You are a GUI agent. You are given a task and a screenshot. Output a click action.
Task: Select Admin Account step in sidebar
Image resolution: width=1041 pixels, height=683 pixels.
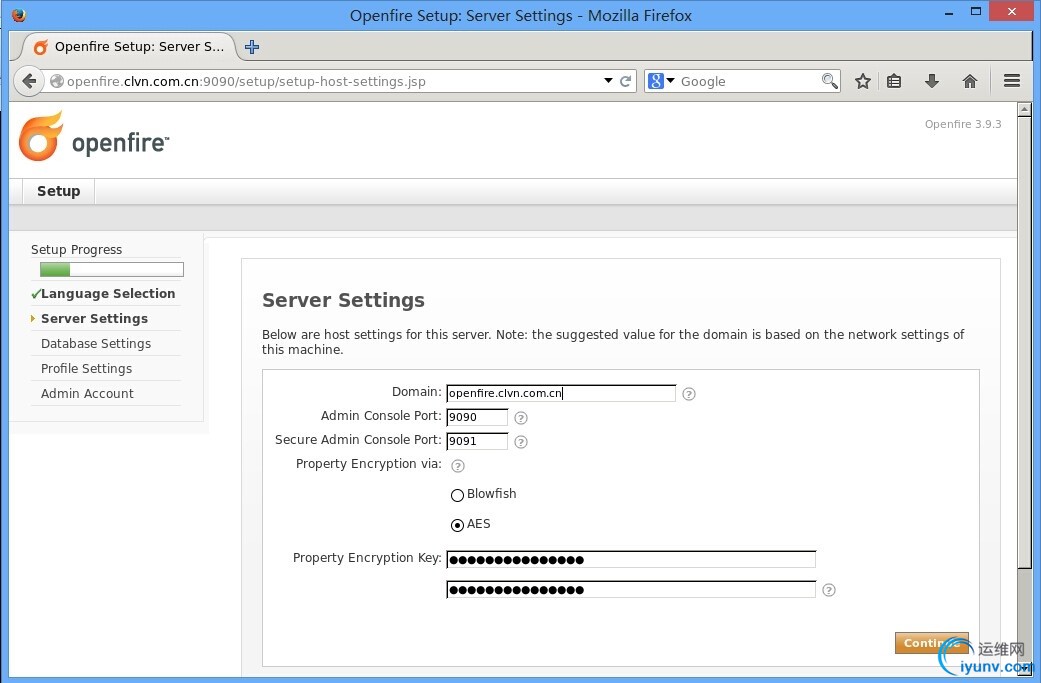click(87, 394)
